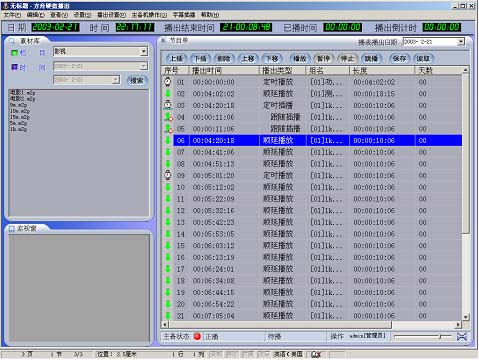Open the 编辑 menu
The height and width of the screenshot is (360, 479).
point(36,15)
